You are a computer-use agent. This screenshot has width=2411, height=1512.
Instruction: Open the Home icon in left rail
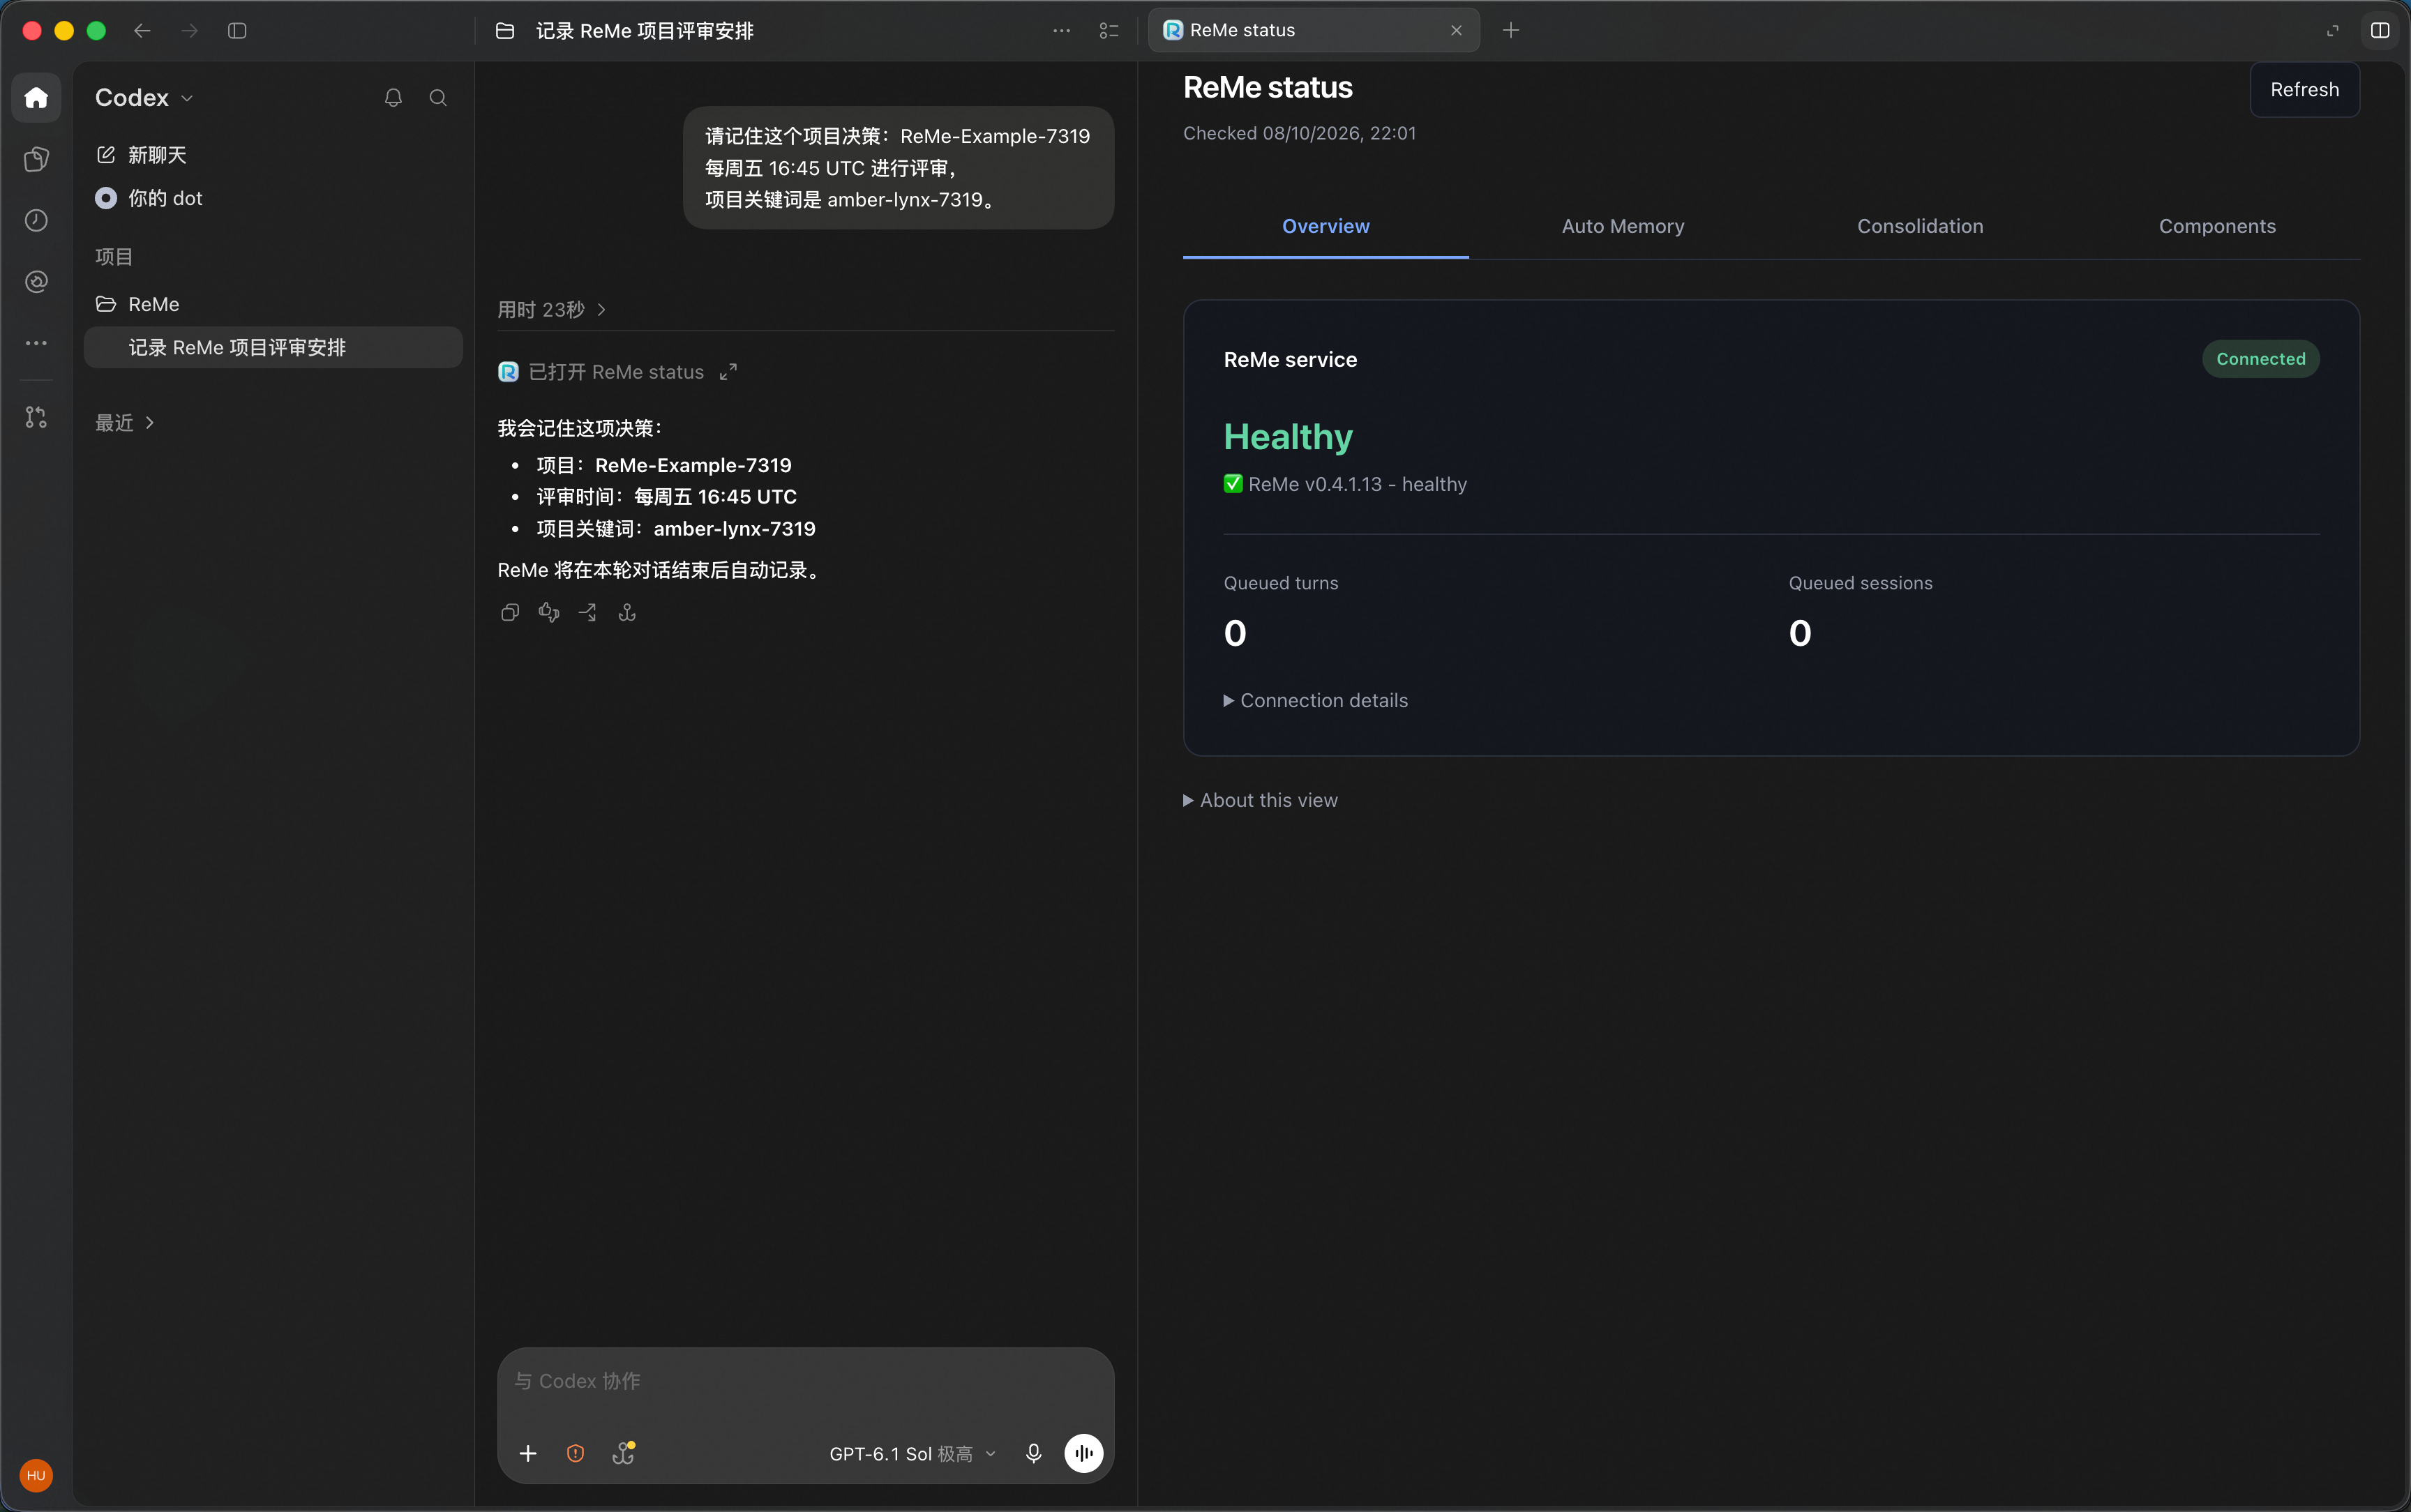tap(36, 97)
